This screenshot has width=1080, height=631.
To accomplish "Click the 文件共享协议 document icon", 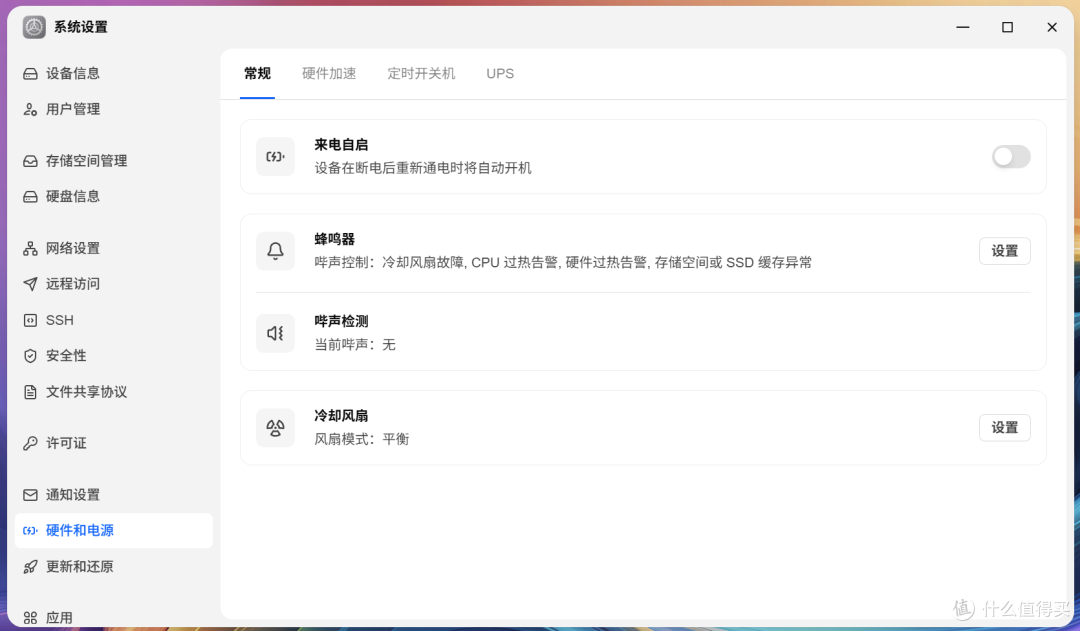I will tap(30, 392).
